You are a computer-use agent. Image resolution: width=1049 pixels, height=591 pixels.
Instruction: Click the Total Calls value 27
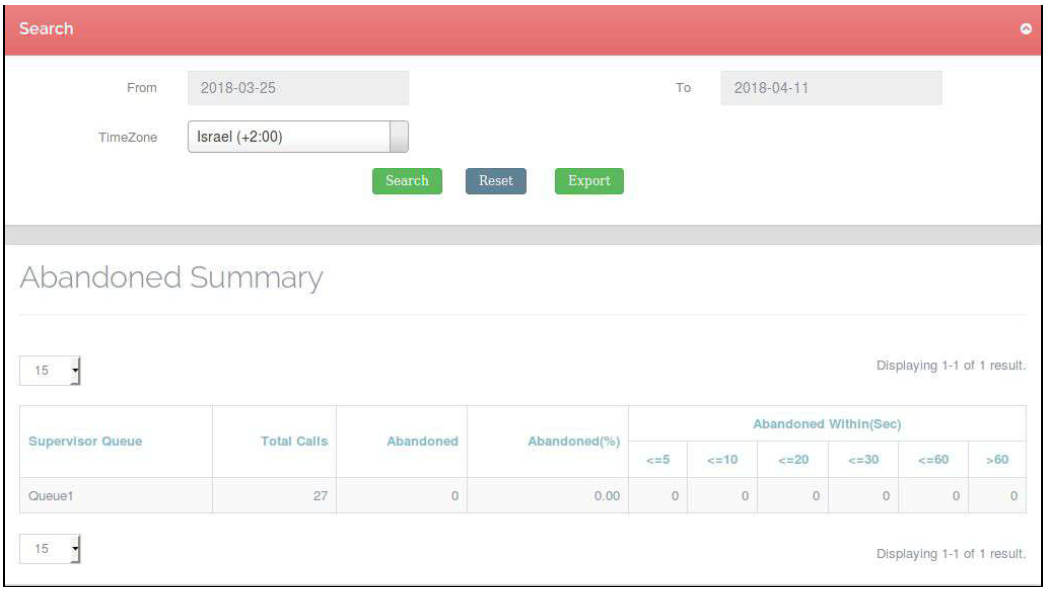pos(320,496)
